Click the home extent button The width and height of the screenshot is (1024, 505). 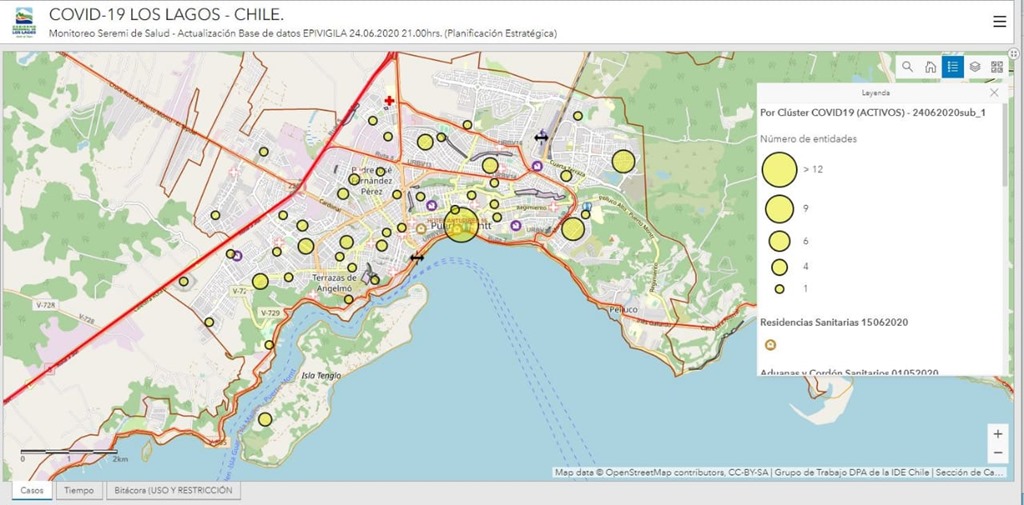click(x=930, y=67)
